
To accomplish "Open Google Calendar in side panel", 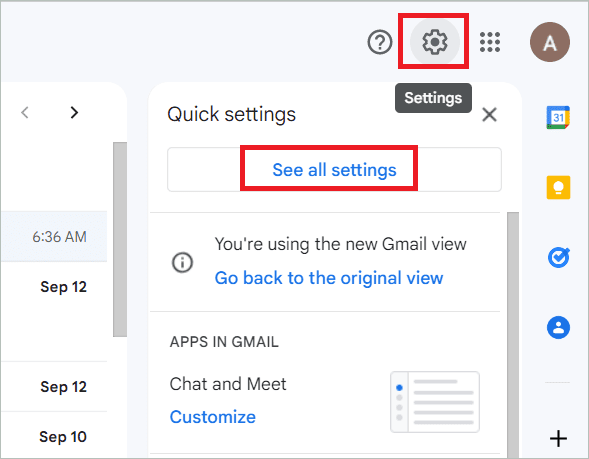I will coord(558,118).
